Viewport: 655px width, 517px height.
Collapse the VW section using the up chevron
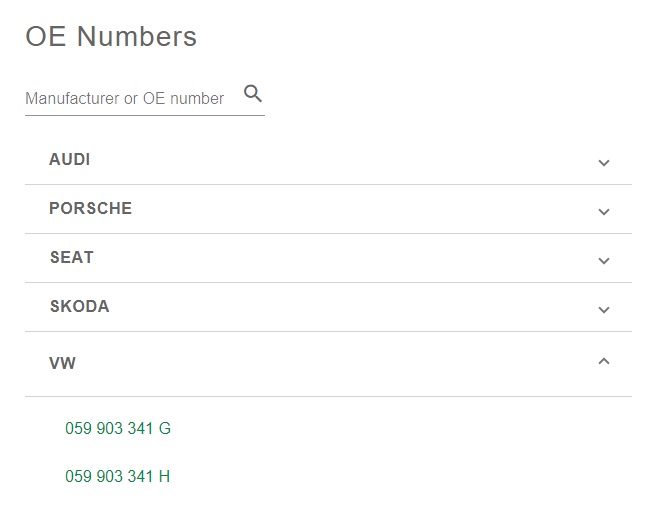pyautogui.click(x=604, y=361)
